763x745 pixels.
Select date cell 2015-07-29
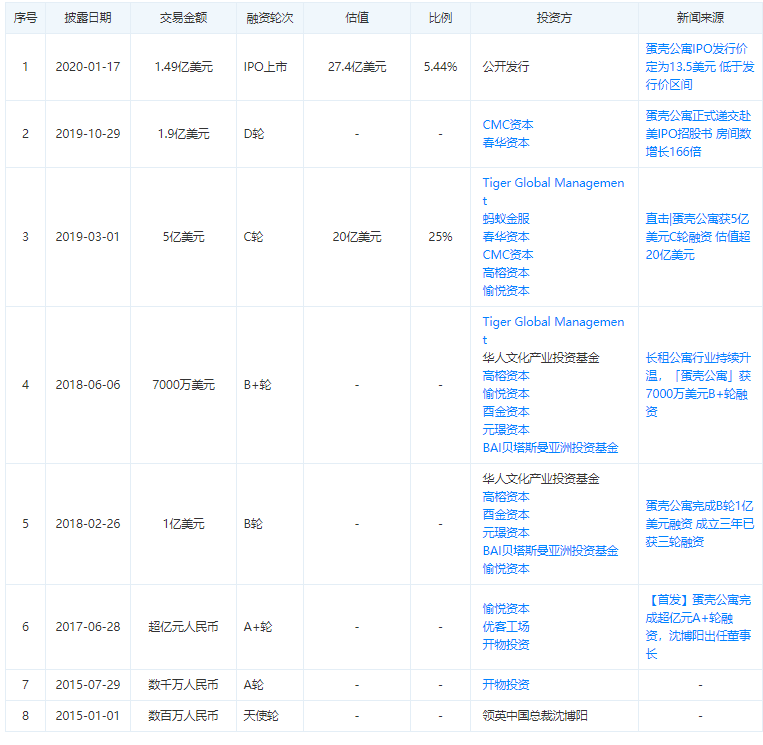[88, 685]
